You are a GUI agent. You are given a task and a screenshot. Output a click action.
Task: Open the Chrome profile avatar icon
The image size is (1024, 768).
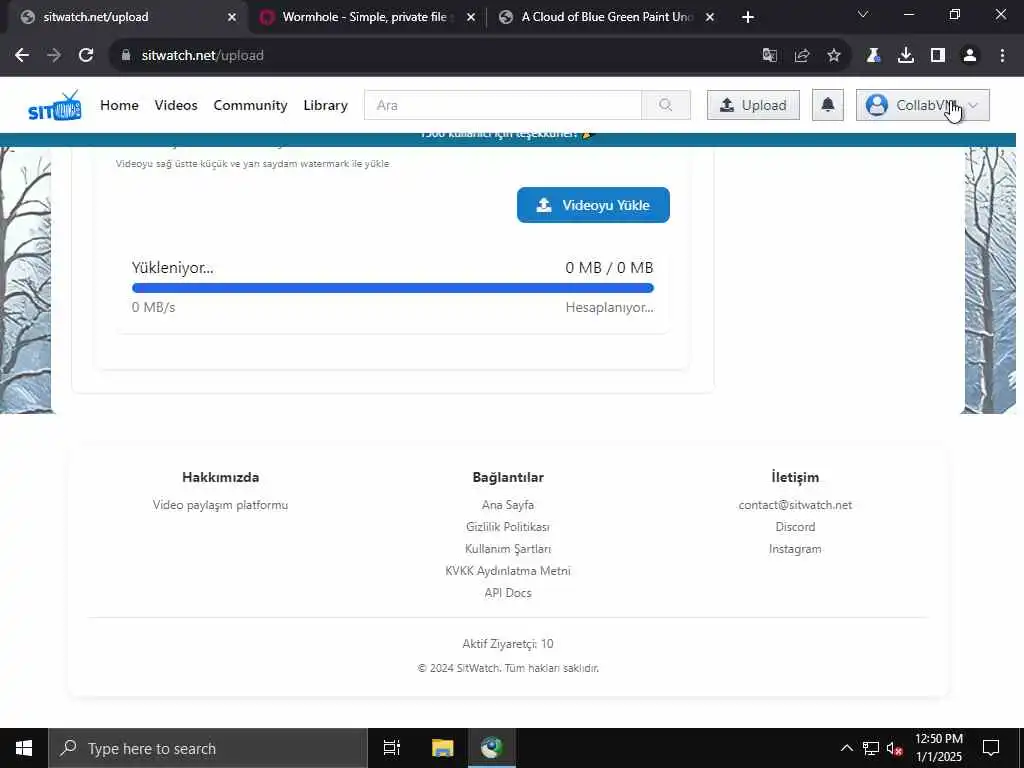point(970,56)
